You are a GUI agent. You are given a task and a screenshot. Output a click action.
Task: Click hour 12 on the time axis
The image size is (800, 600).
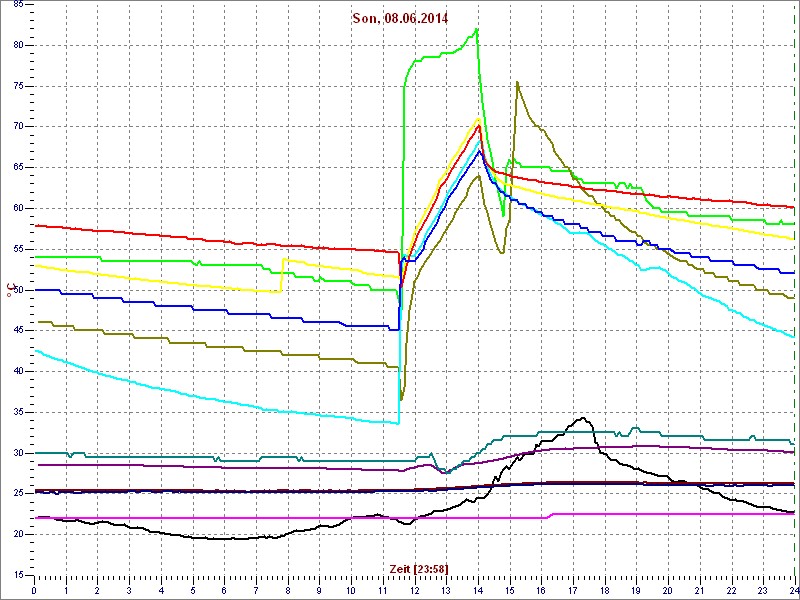414,591
